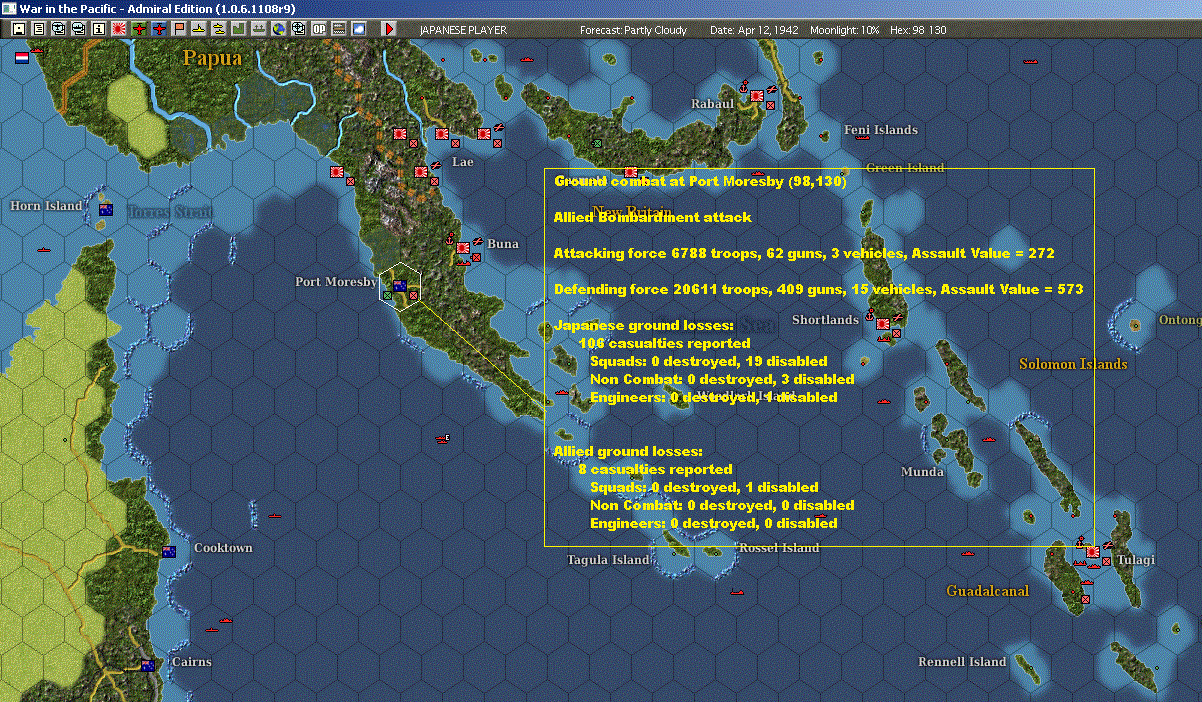Screen dimensions: 1202x702
Task: Click the information 'i' toolbar icon
Action: pos(99,30)
